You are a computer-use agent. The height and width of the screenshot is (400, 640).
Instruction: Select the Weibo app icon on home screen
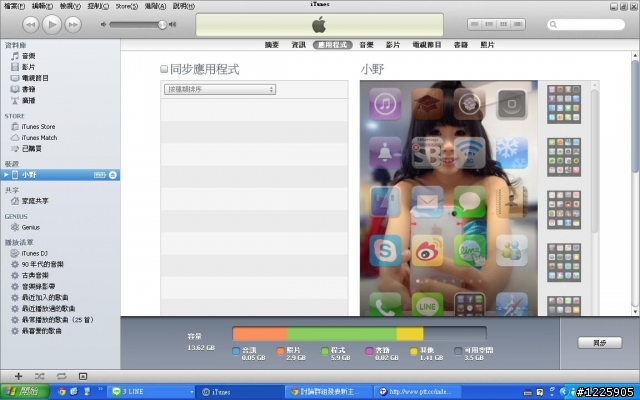pyautogui.click(x=427, y=251)
